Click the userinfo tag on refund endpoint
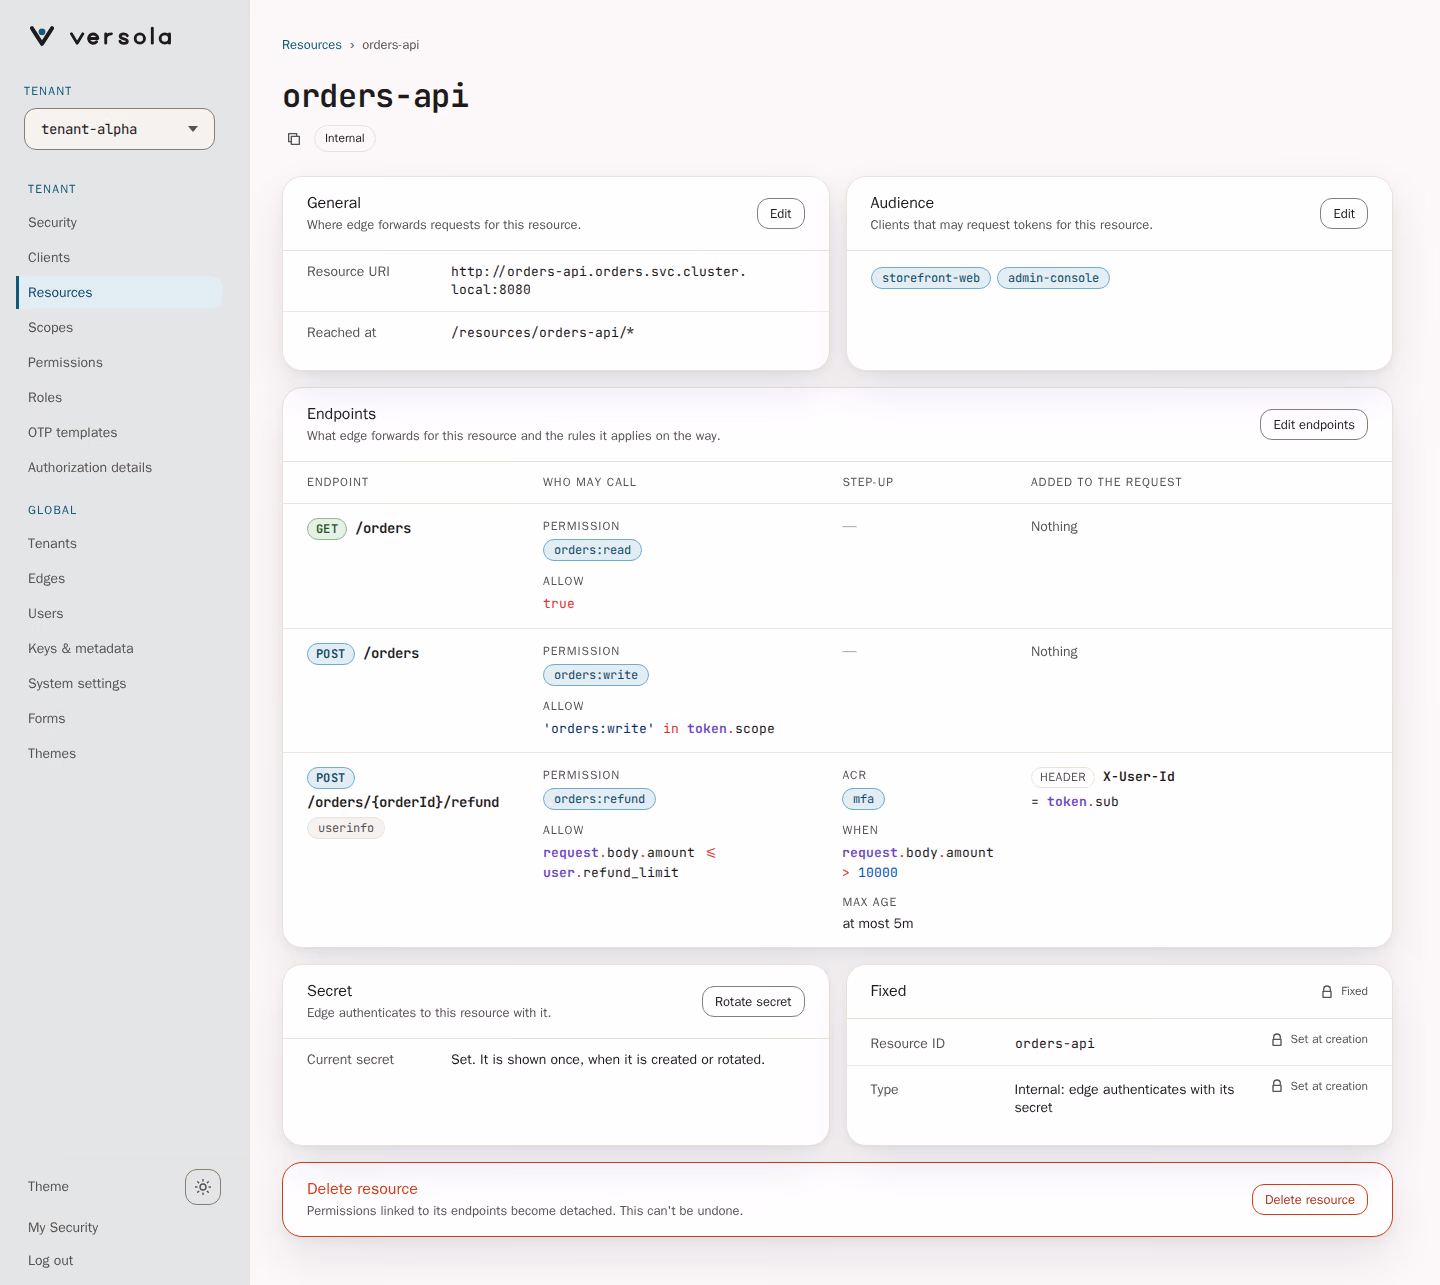This screenshot has height=1285, width=1440. point(346,828)
